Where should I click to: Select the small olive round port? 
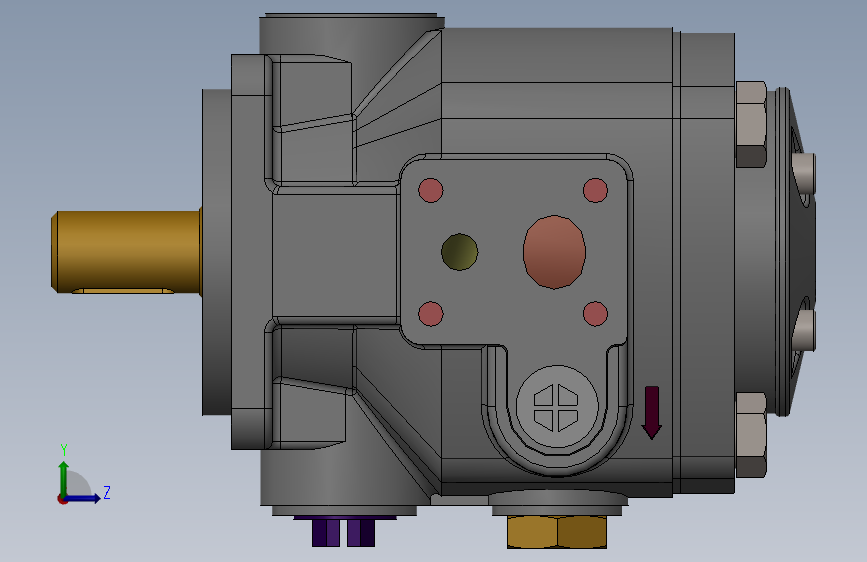pyautogui.click(x=459, y=252)
